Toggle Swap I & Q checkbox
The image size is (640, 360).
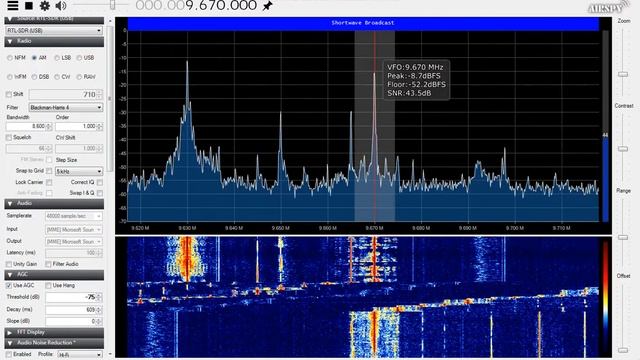pos(100,193)
